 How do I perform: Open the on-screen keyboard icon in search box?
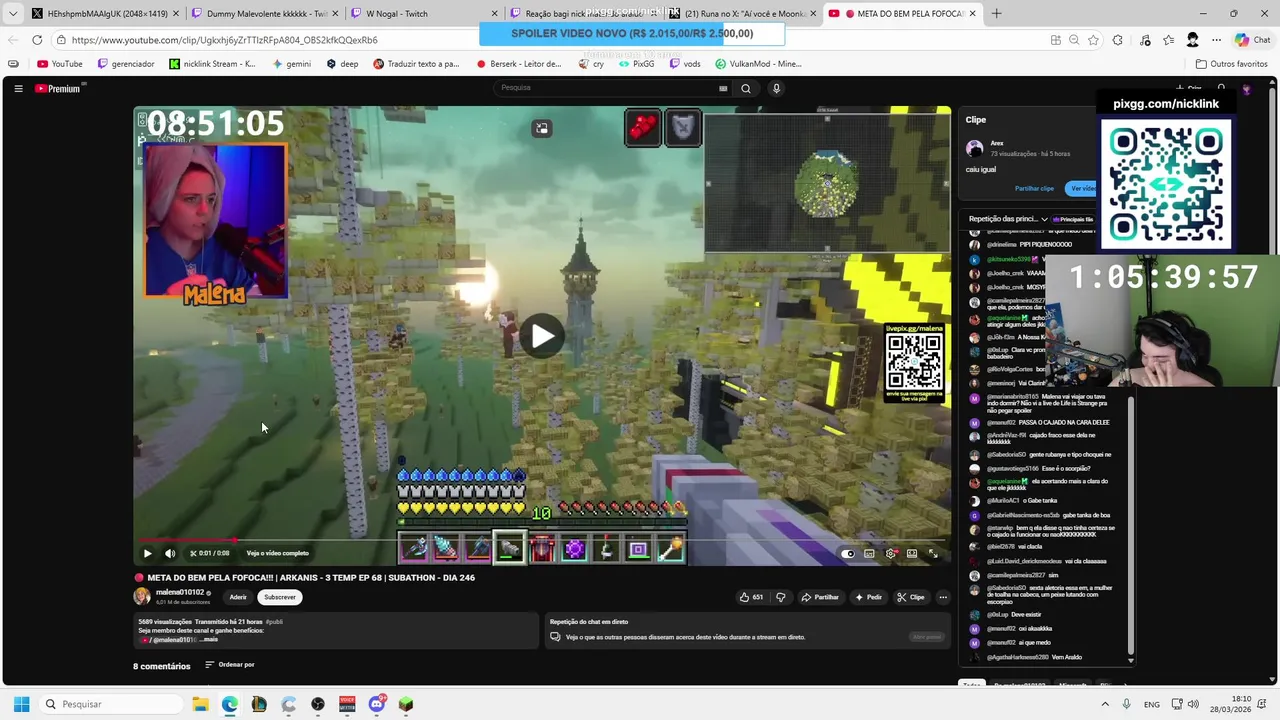tap(723, 88)
